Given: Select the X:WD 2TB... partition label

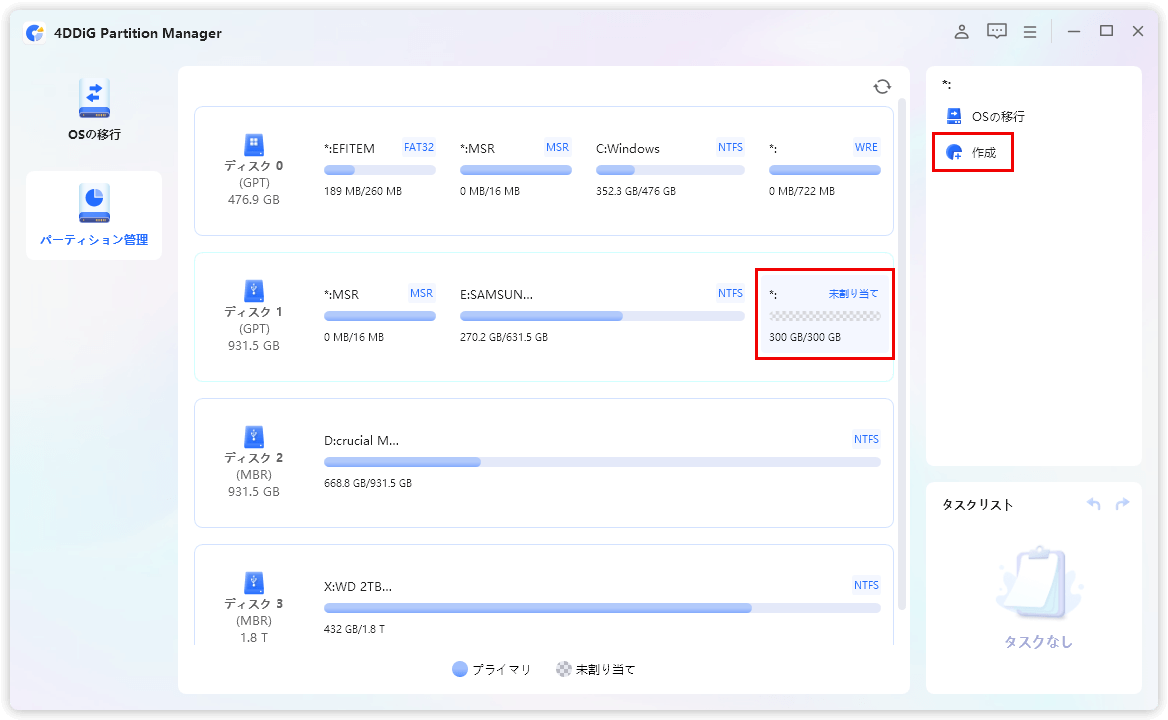Looking at the screenshot, I should (x=358, y=586).
